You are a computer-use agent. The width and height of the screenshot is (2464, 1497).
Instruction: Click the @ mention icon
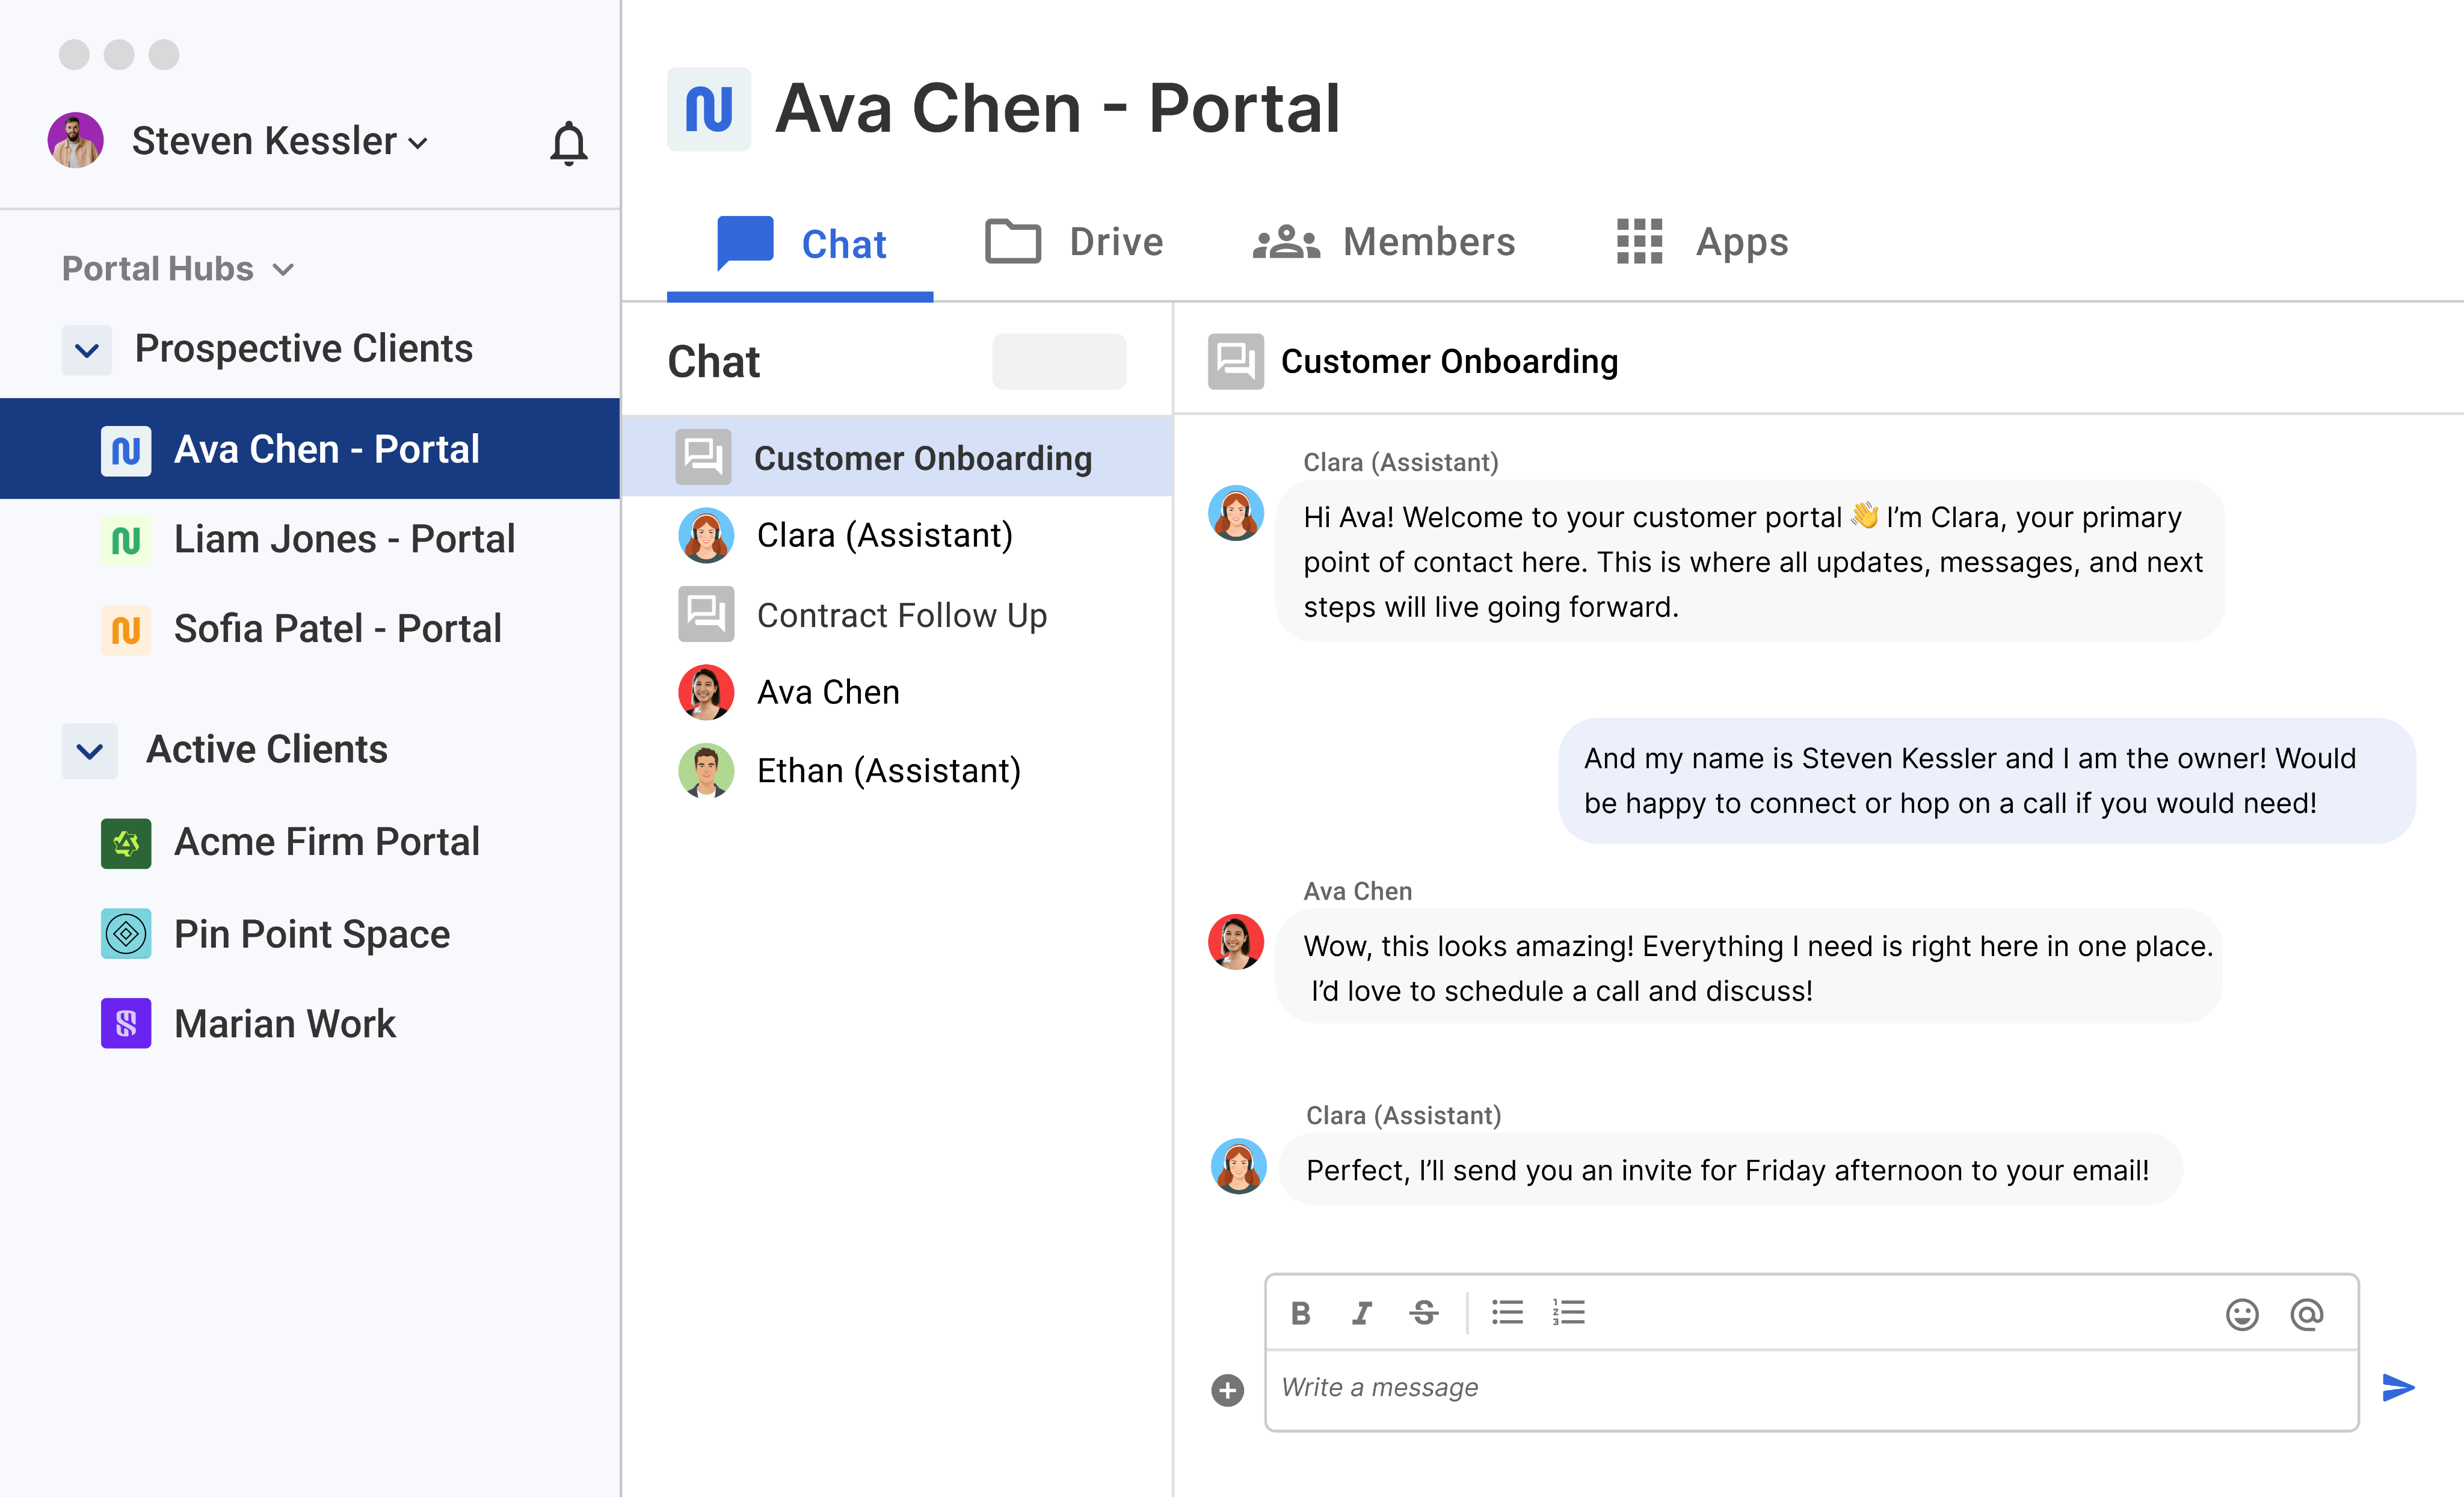pyautogui.click(x=2306, y=1314)
